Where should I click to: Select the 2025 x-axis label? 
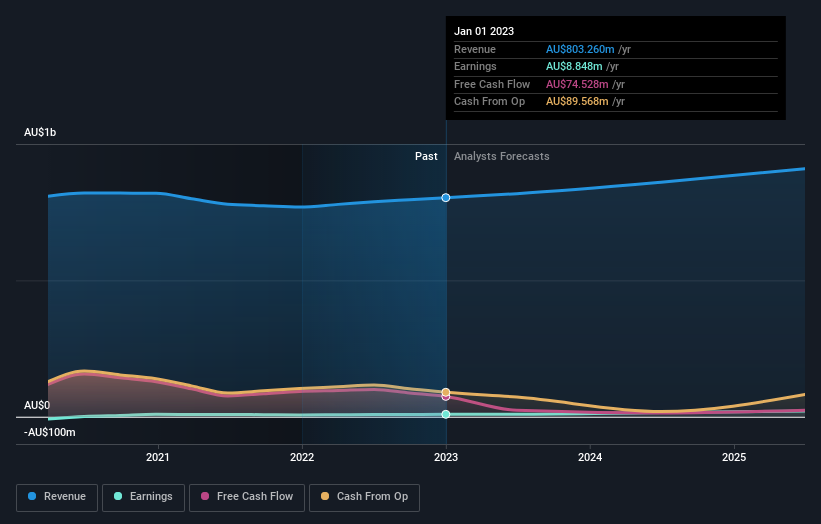pos(734,457)
